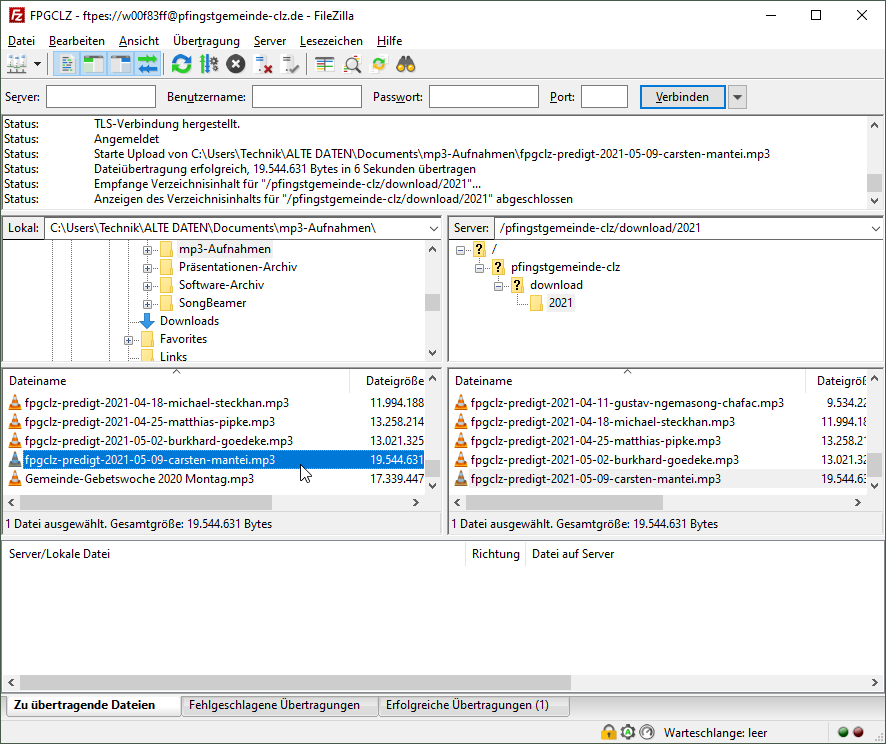Open remote file search binoculars icon
Image resolution: width=886 pixels, height=744 pixels.
click(x=406, y=64)
